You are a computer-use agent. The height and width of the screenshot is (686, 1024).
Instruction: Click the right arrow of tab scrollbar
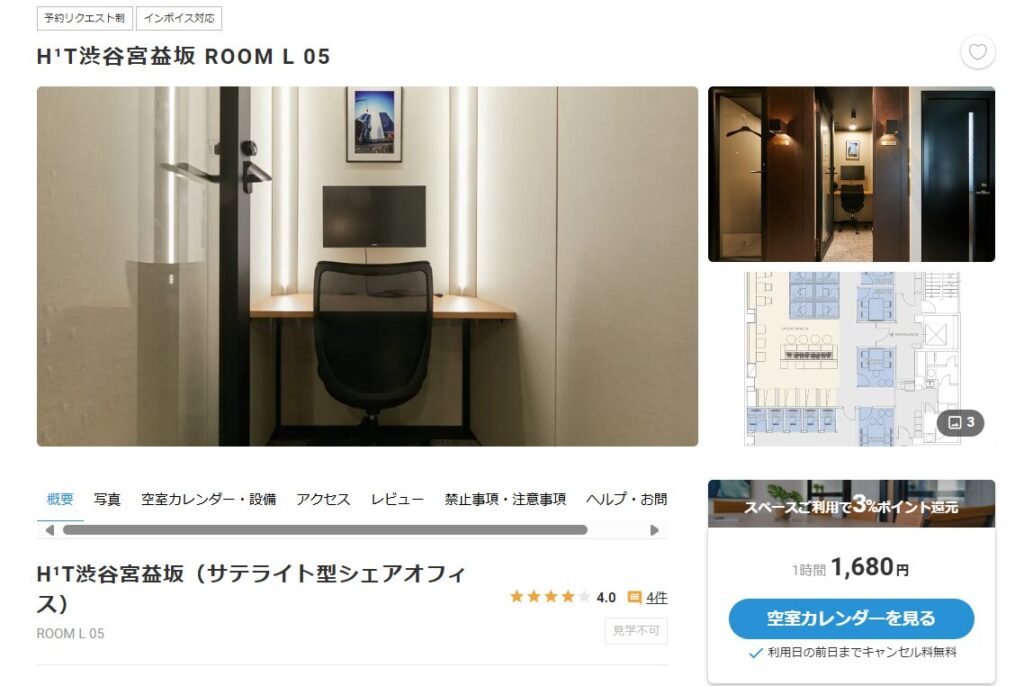point(654,530)
